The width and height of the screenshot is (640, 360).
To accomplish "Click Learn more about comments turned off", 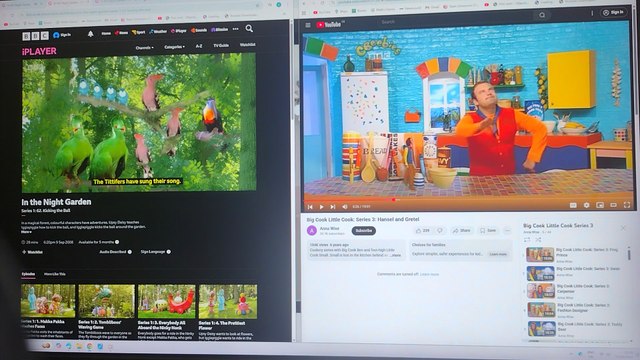I will pyautogui.click(x=429, y=274).
